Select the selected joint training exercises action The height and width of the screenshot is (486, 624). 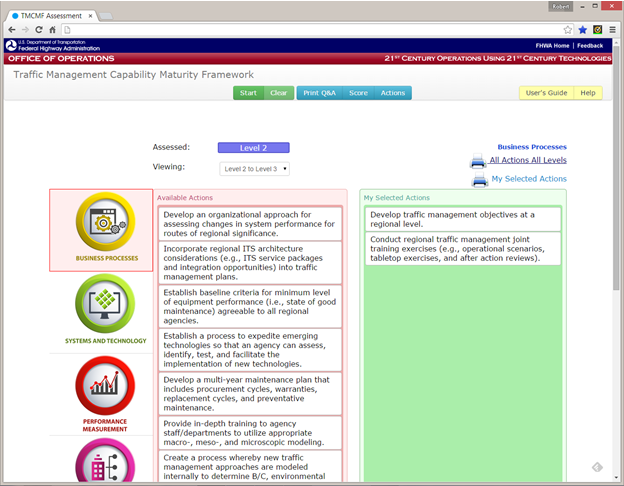(460, 248)
